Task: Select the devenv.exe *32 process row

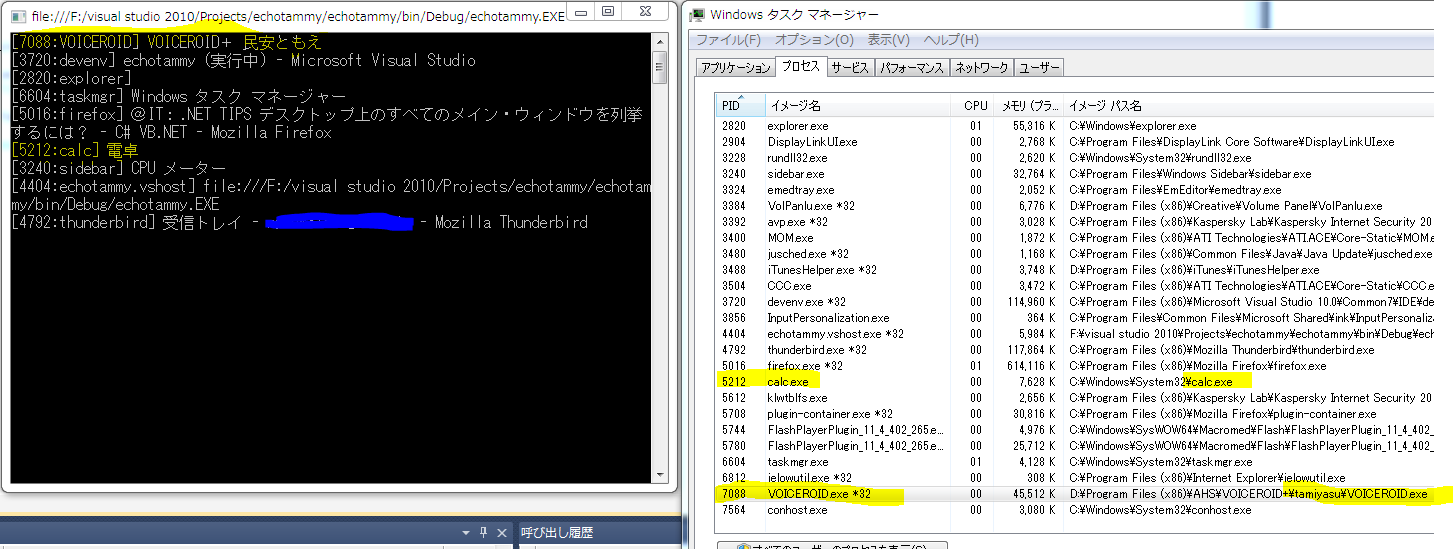Action: (1084, 302)
